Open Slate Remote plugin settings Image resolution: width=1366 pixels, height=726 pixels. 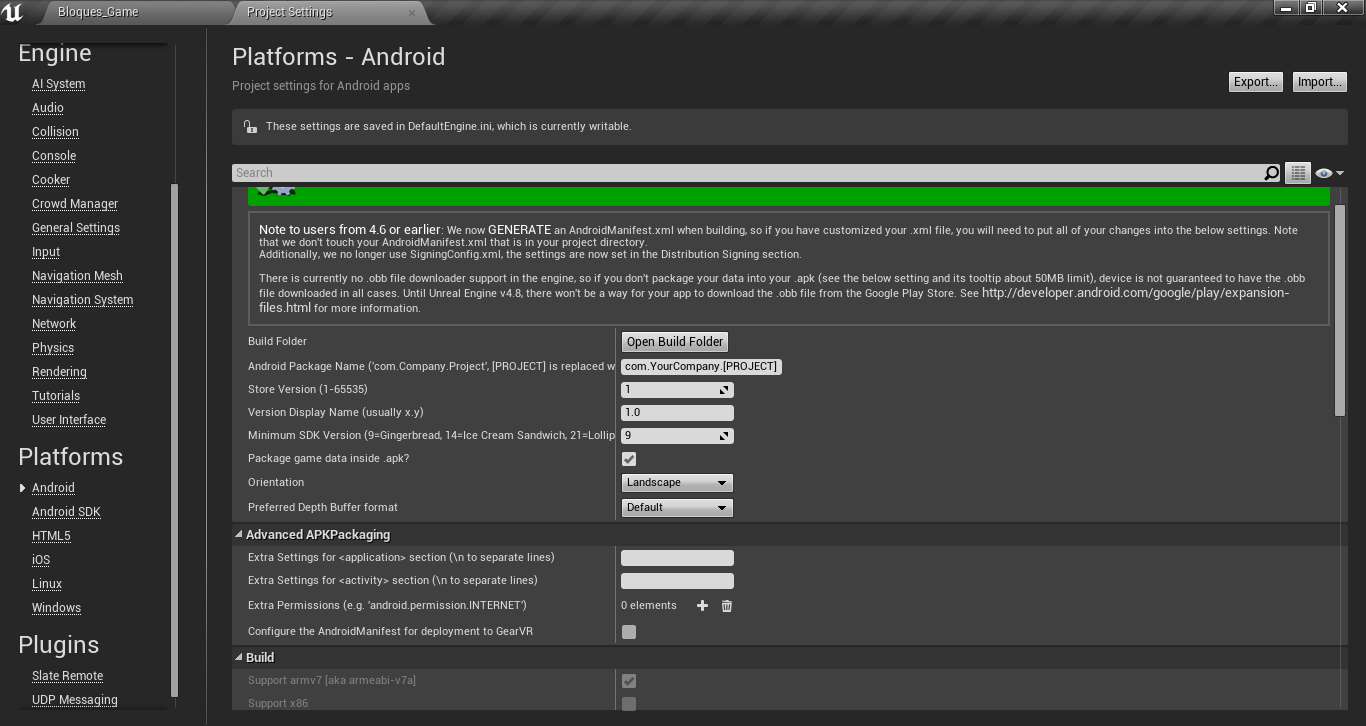[x=67, y=676]
